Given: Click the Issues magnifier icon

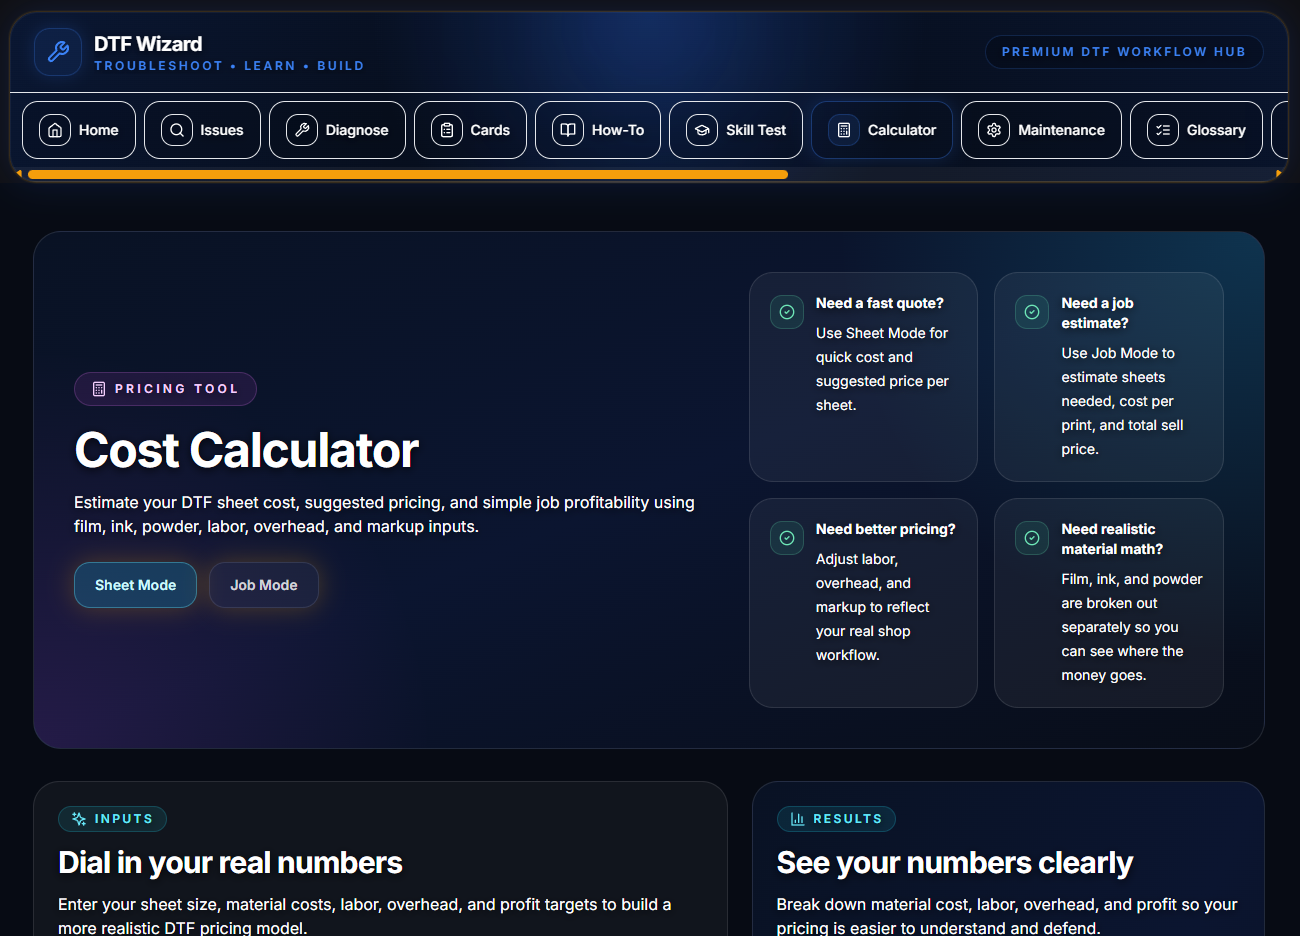Looking at the screenshot, I should tap(177, 130).
